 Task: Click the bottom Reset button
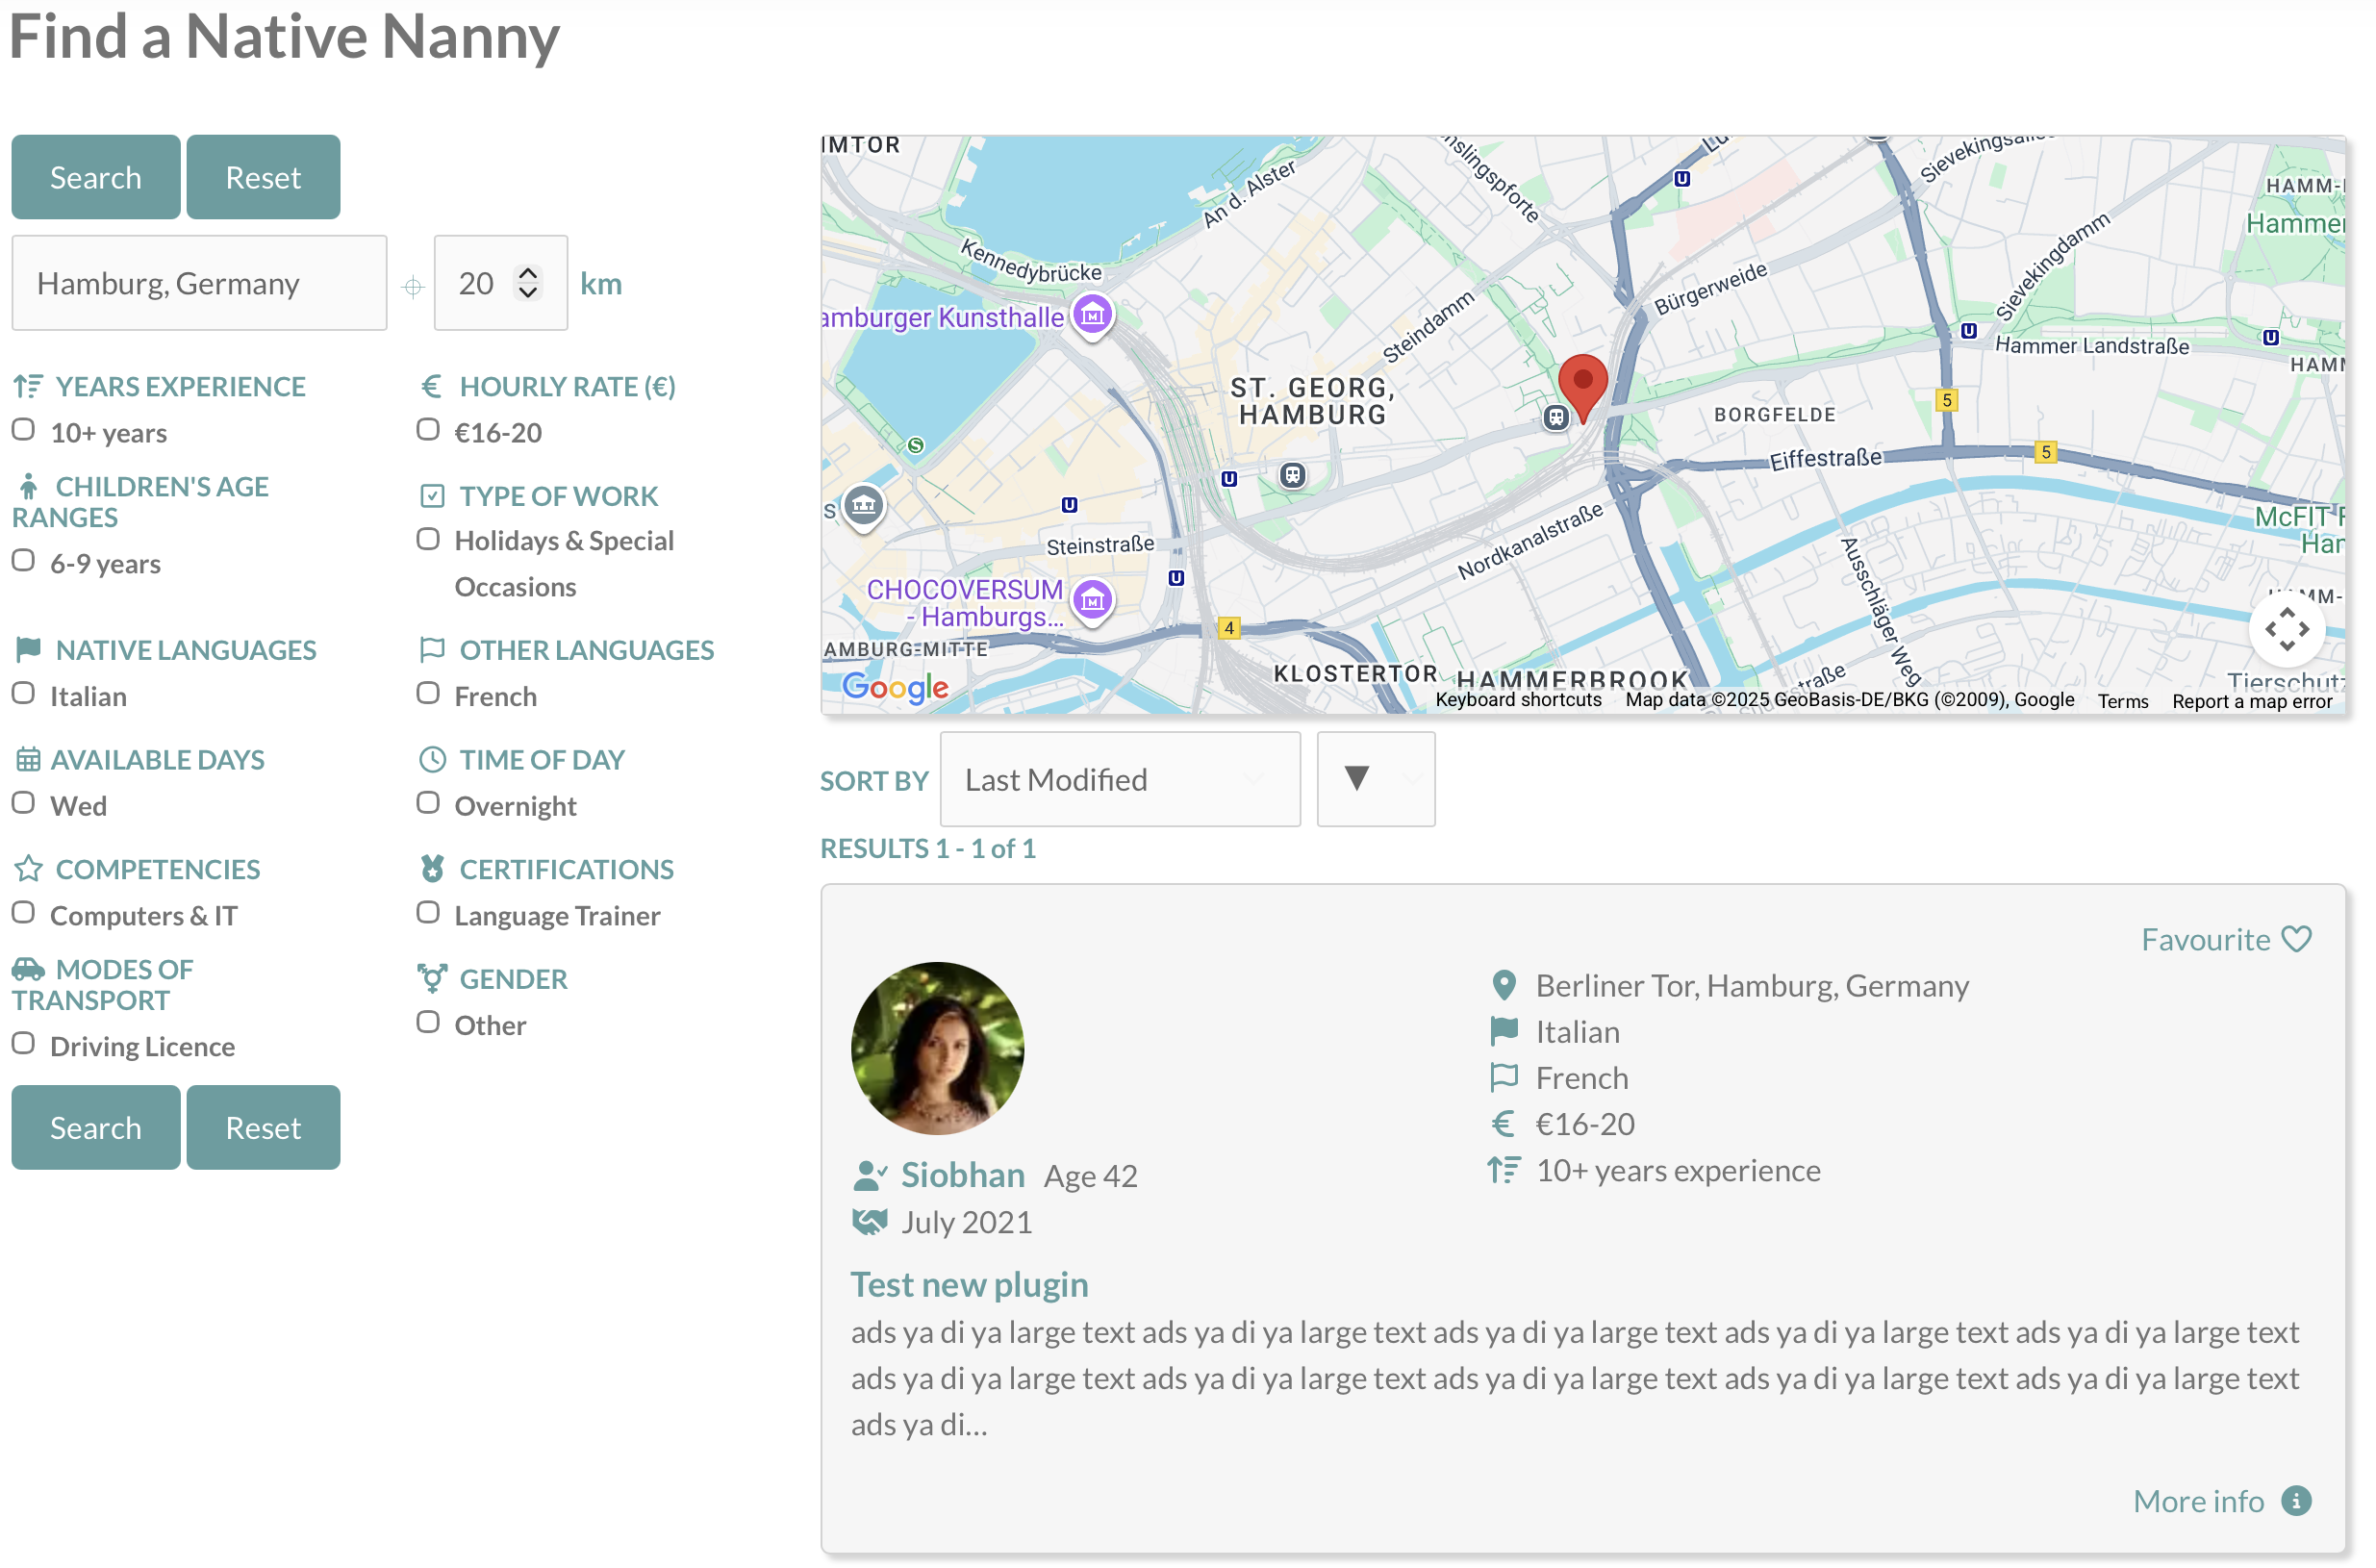(263, 1127)
